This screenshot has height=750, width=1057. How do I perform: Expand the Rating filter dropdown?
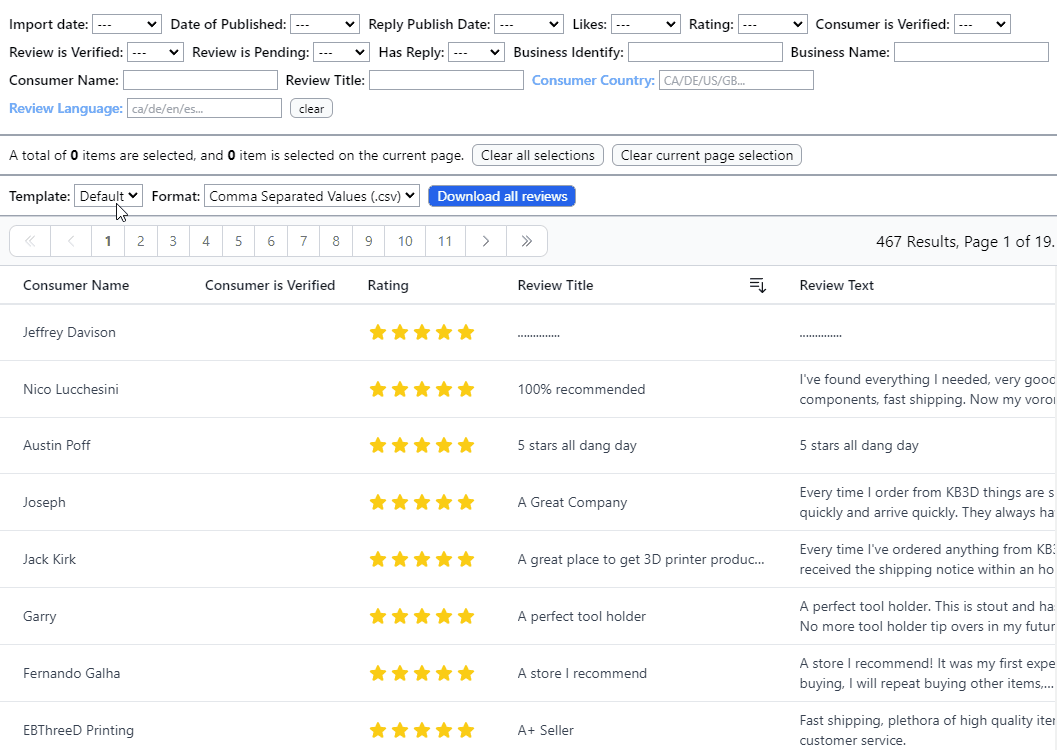tap(772, 24)
